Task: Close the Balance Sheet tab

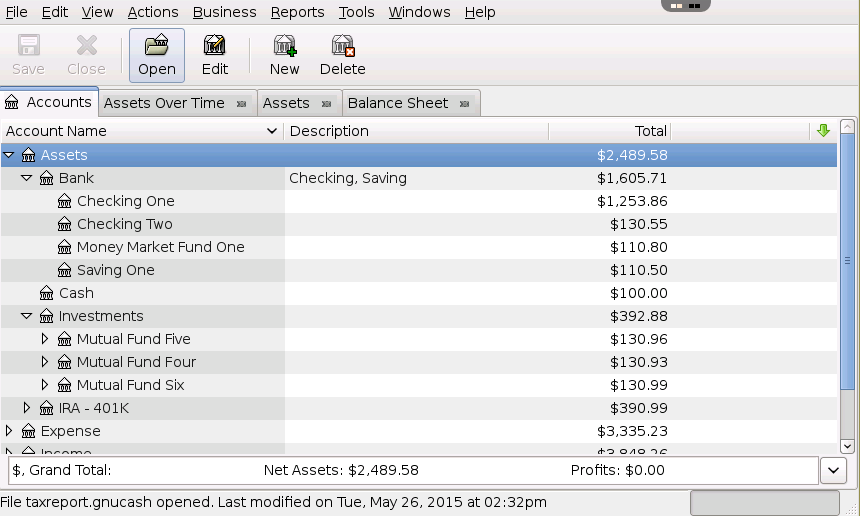Action: pyautogui.click(x=464, y=103)
